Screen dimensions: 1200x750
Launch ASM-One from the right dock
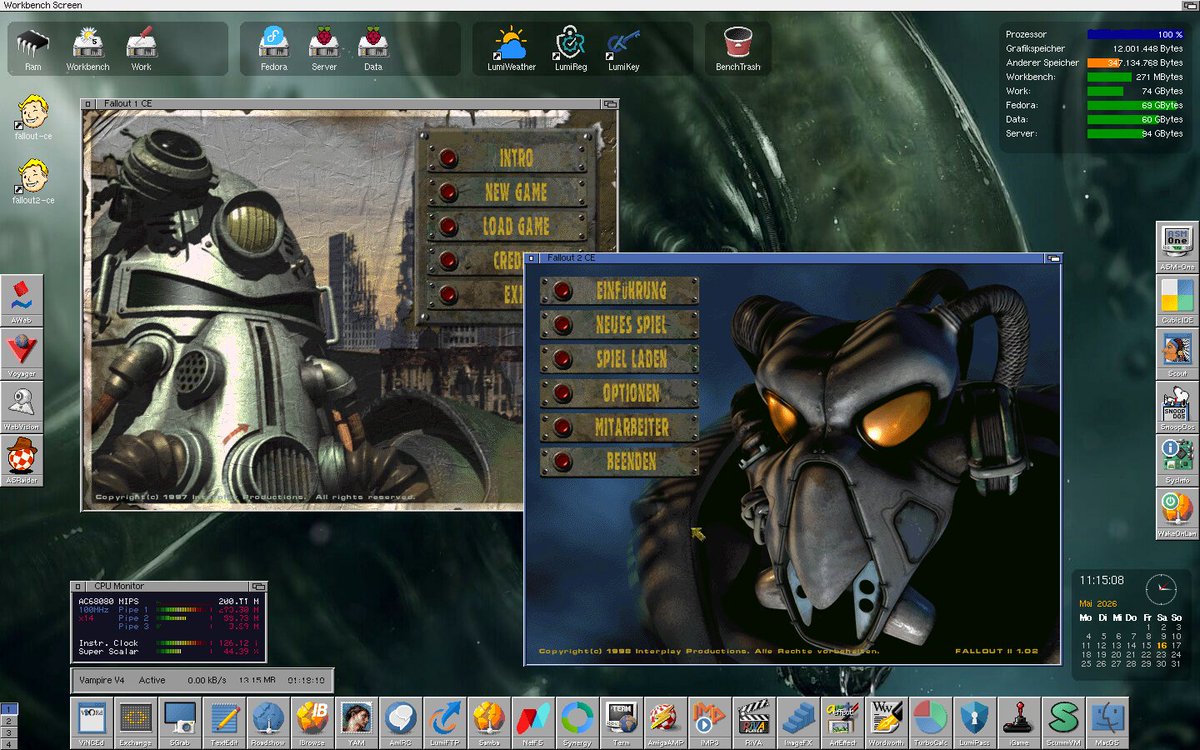tap(1177, 247)
